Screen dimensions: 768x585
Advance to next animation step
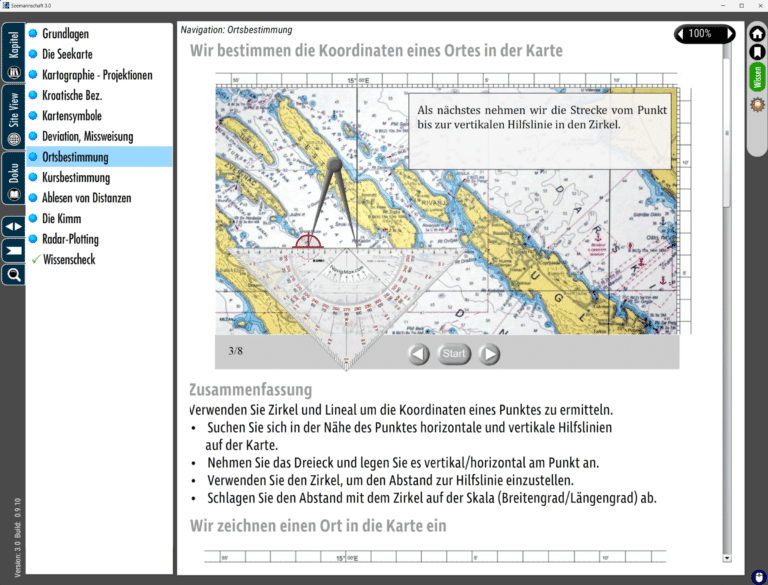(489, 354)
